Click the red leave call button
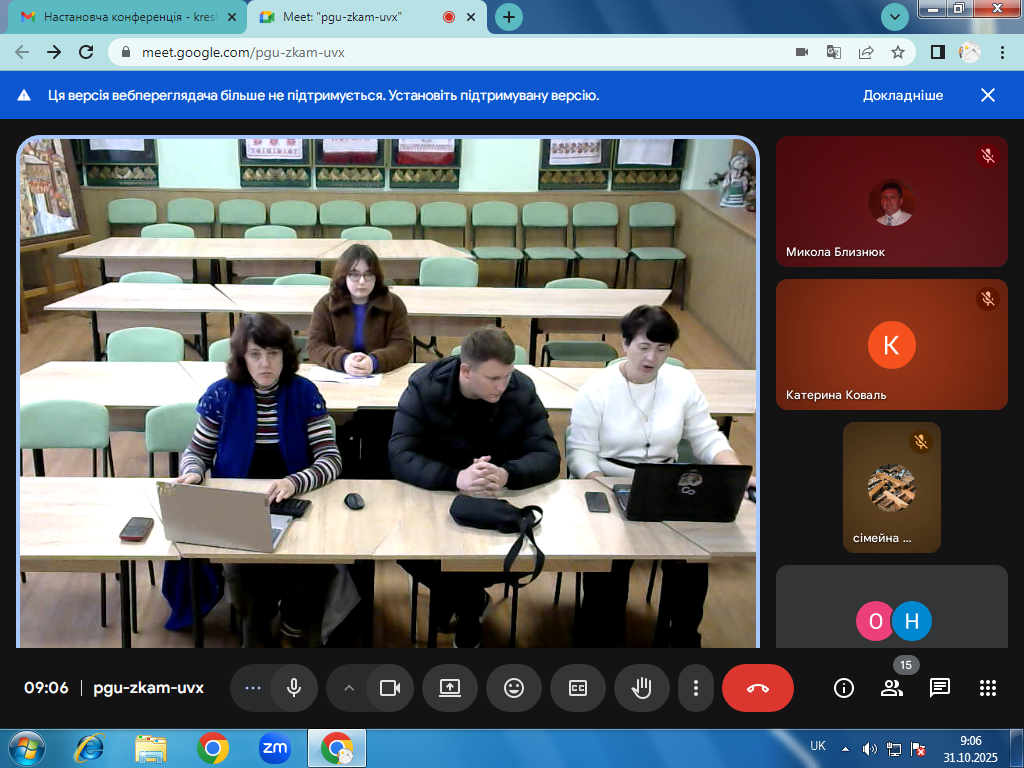 tap(757, 688)
